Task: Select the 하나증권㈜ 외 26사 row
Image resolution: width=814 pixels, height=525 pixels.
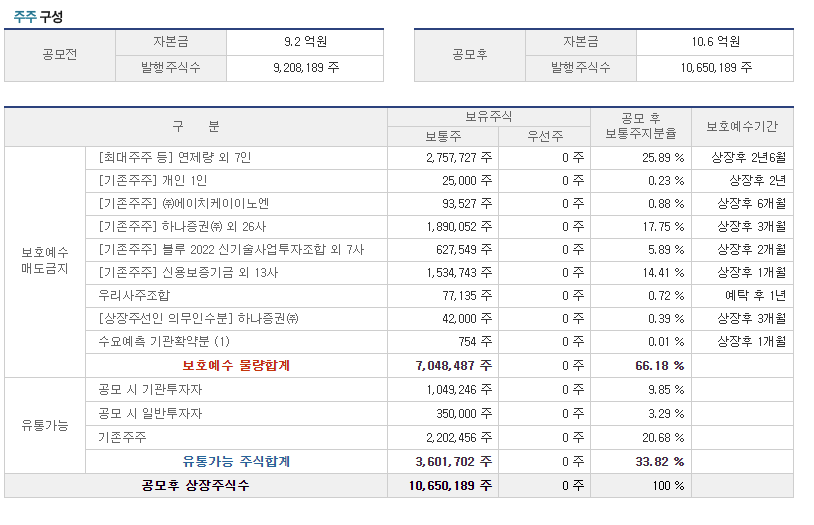Action: (236, 226)
